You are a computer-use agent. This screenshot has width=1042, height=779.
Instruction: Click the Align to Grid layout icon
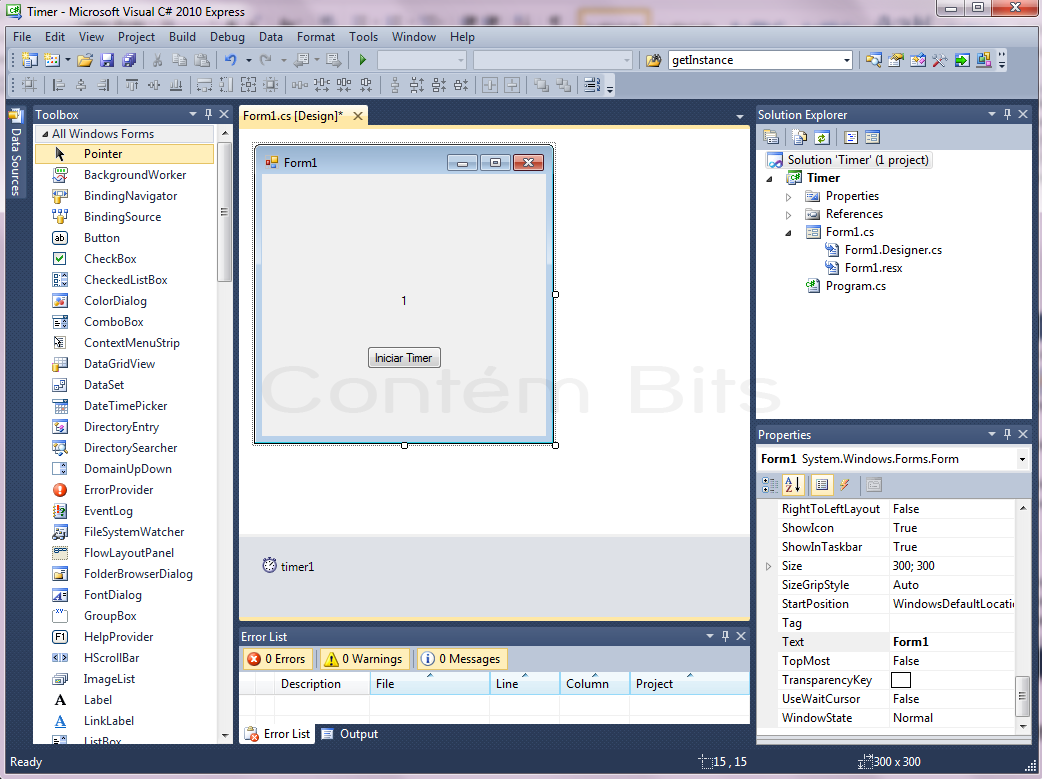(29, 85)
